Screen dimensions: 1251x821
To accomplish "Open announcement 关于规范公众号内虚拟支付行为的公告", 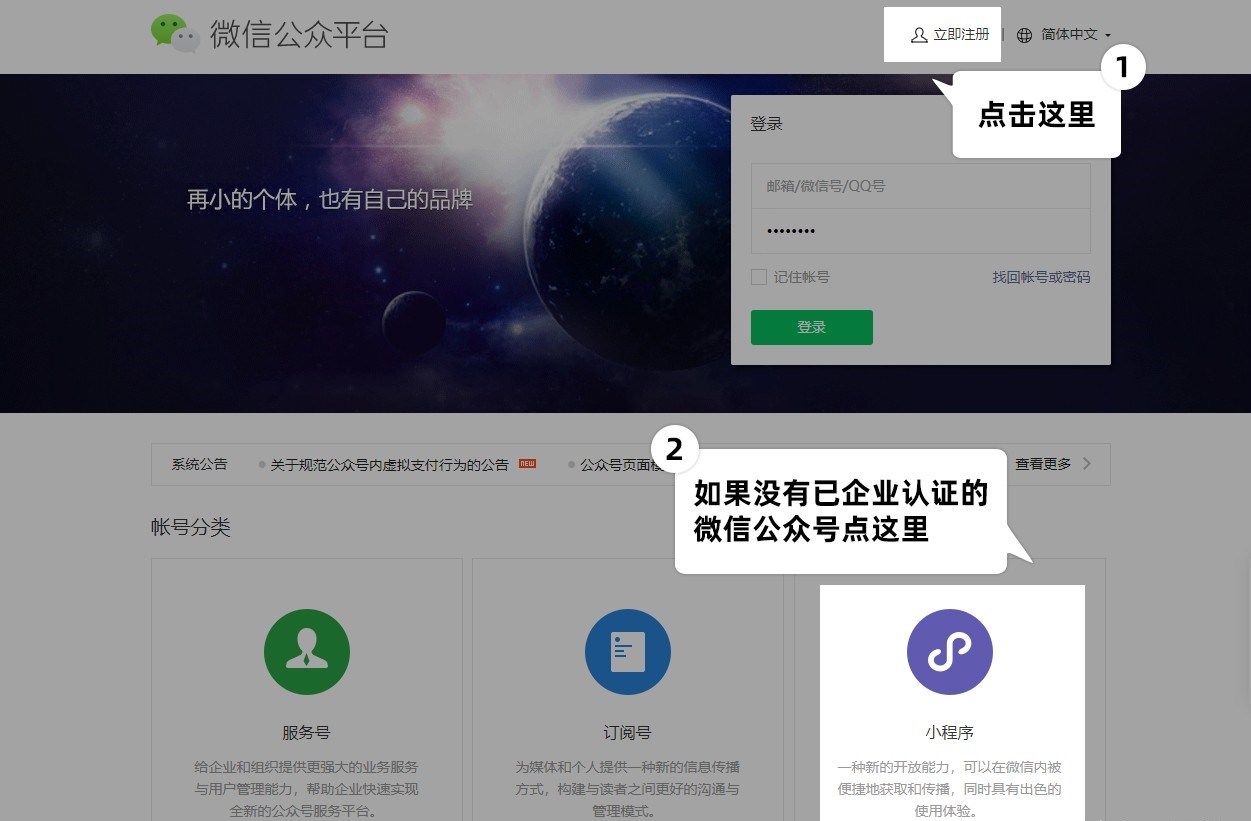I will pyautogui.click(x=390, y=464).
